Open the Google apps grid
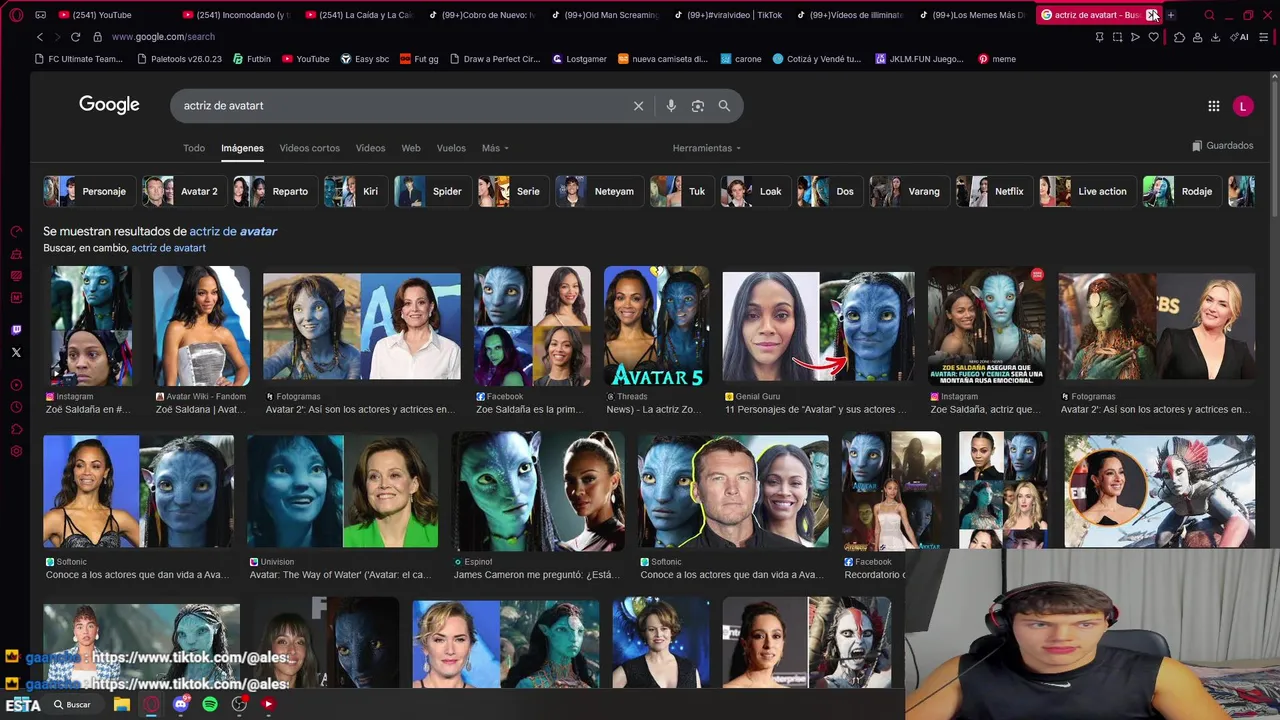This screenshot has width=1280, height=720. coord(1213,106)
